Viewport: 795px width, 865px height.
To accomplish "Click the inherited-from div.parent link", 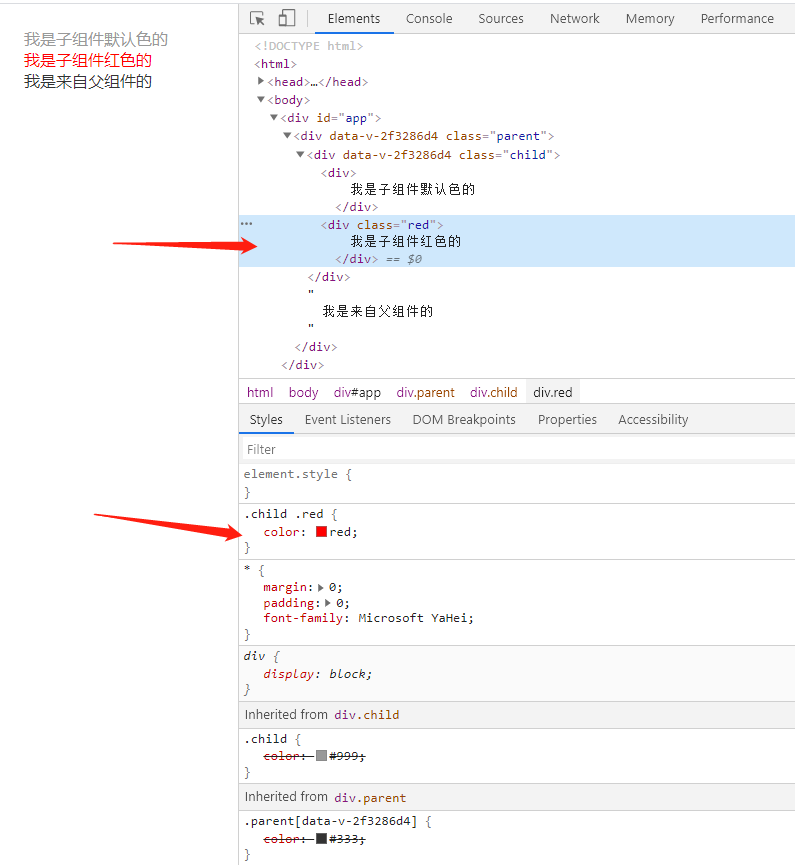I will point(370,798).
